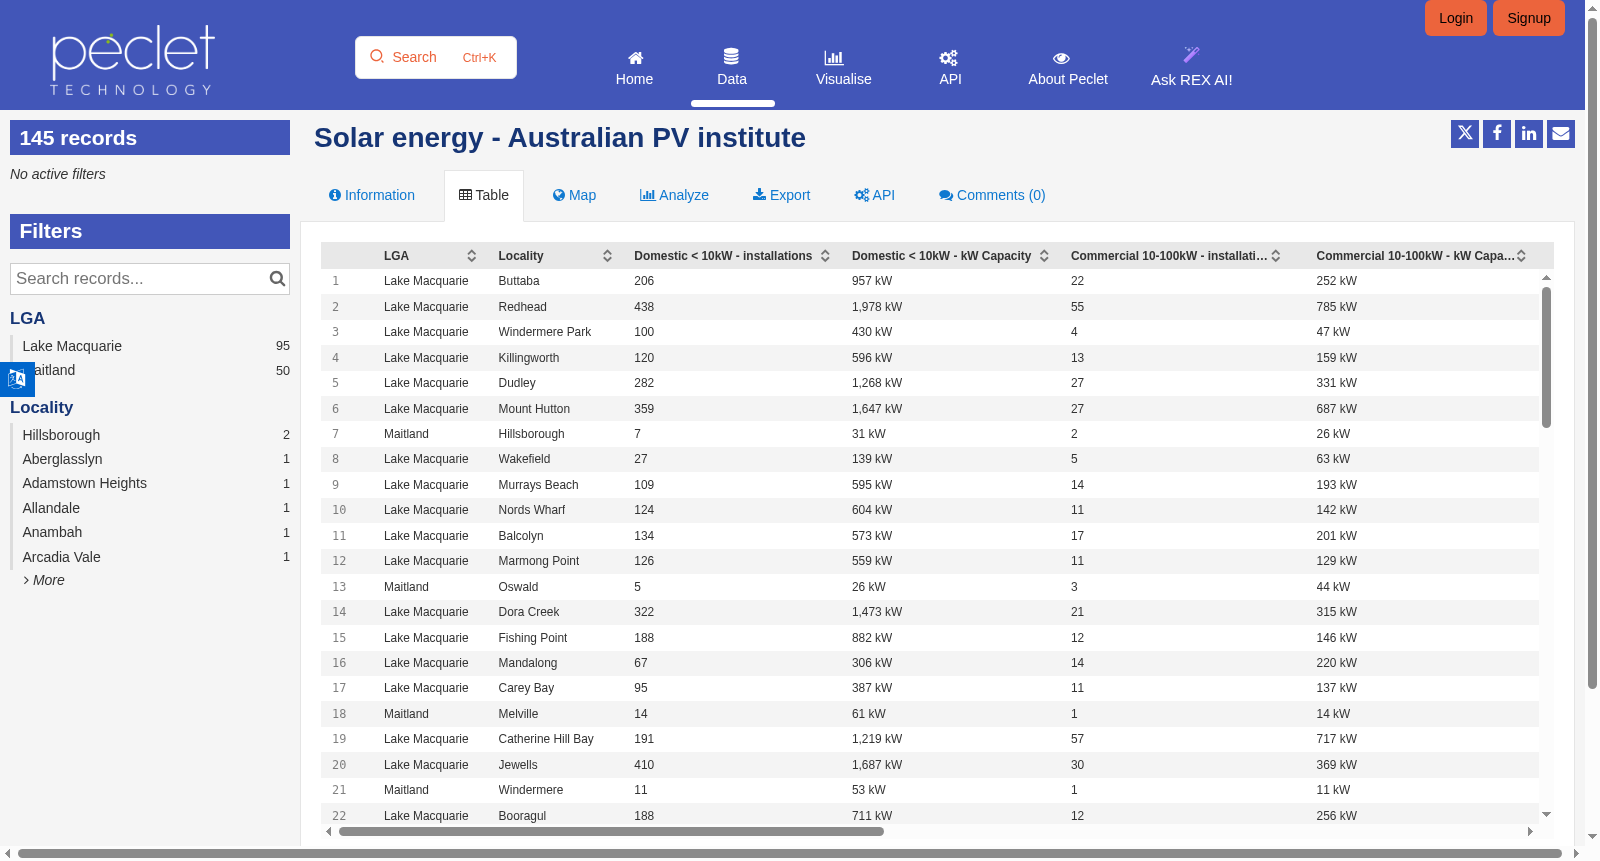Open the Analyze tab

click(x=674, y=195)
